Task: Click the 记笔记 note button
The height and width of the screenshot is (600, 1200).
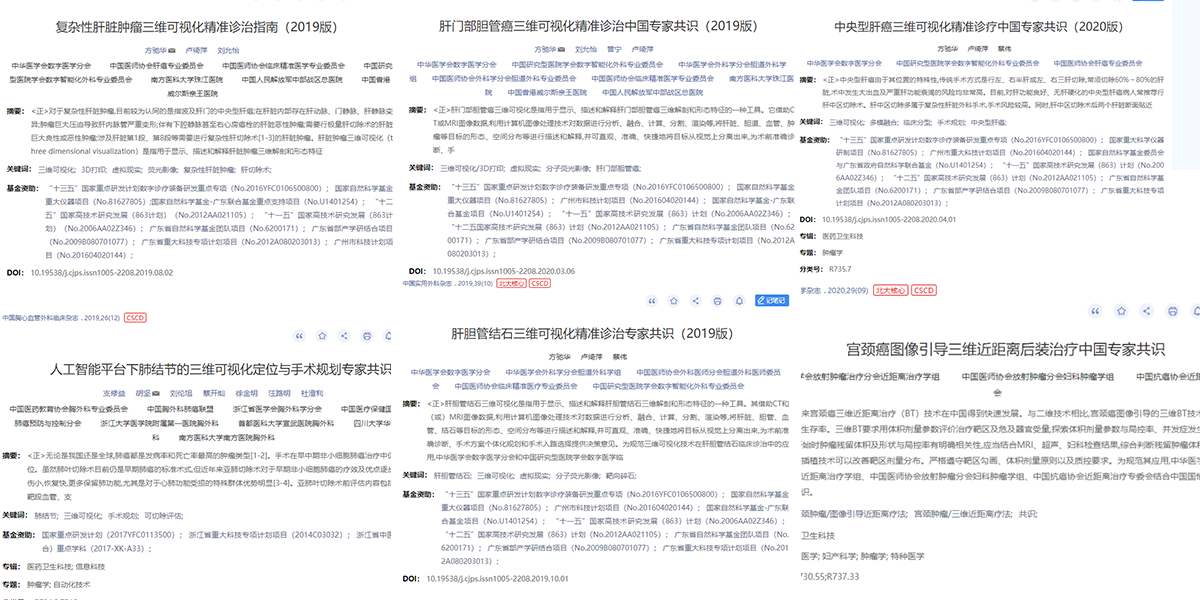Action: (774, 300)
